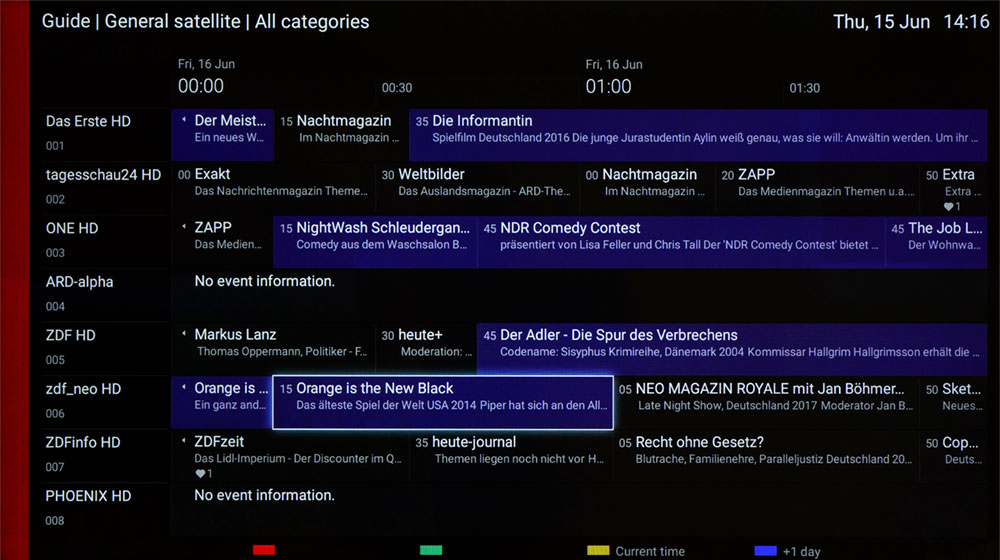Open the All categories filter in header
The height and width of the screenshot is (560, 1000).
[312, 21]
